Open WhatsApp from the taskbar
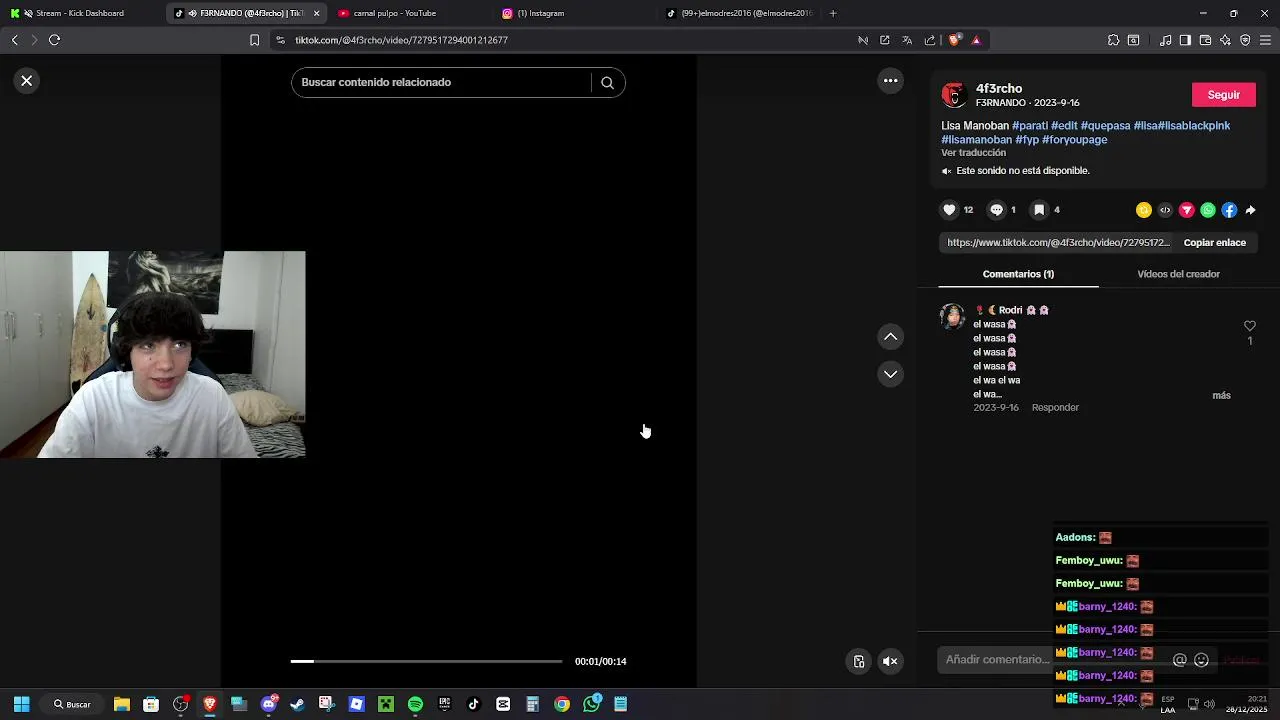 coord(592,704)
